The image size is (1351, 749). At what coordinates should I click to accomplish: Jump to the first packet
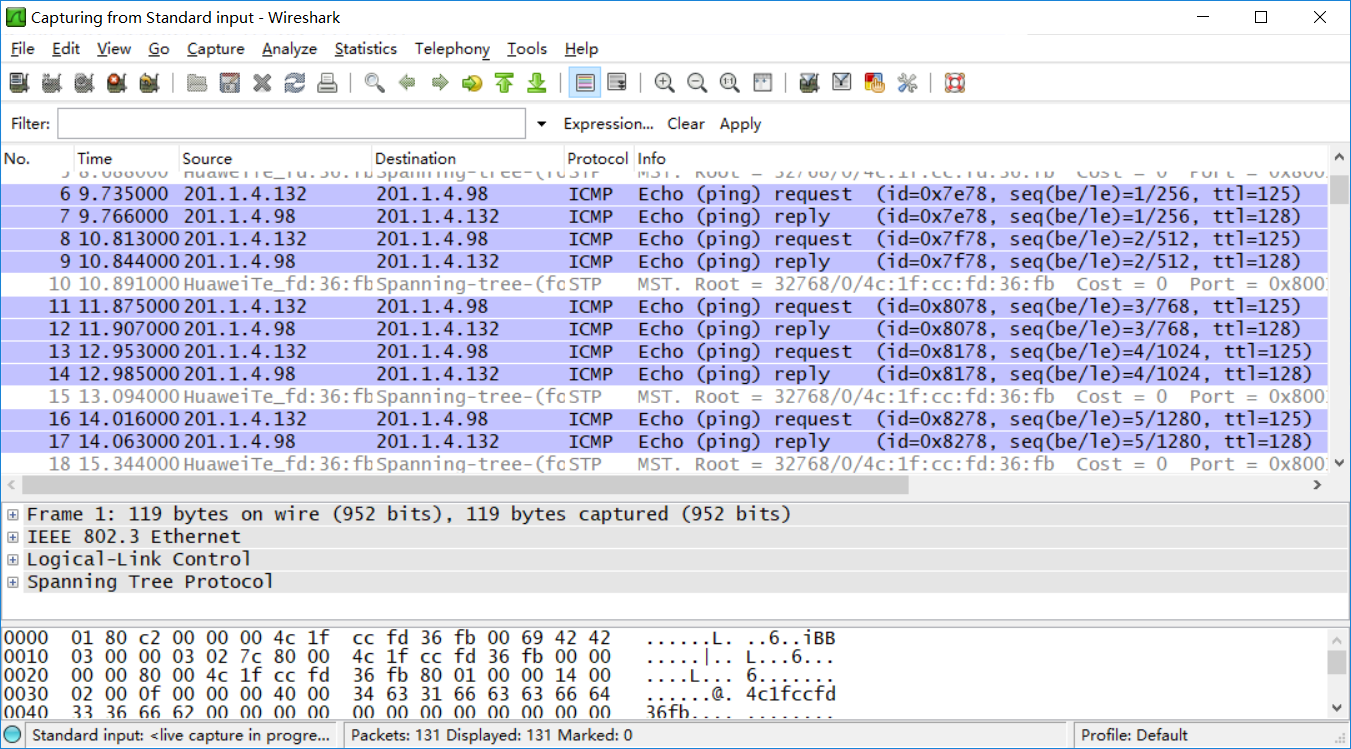[x=504, y=83]
